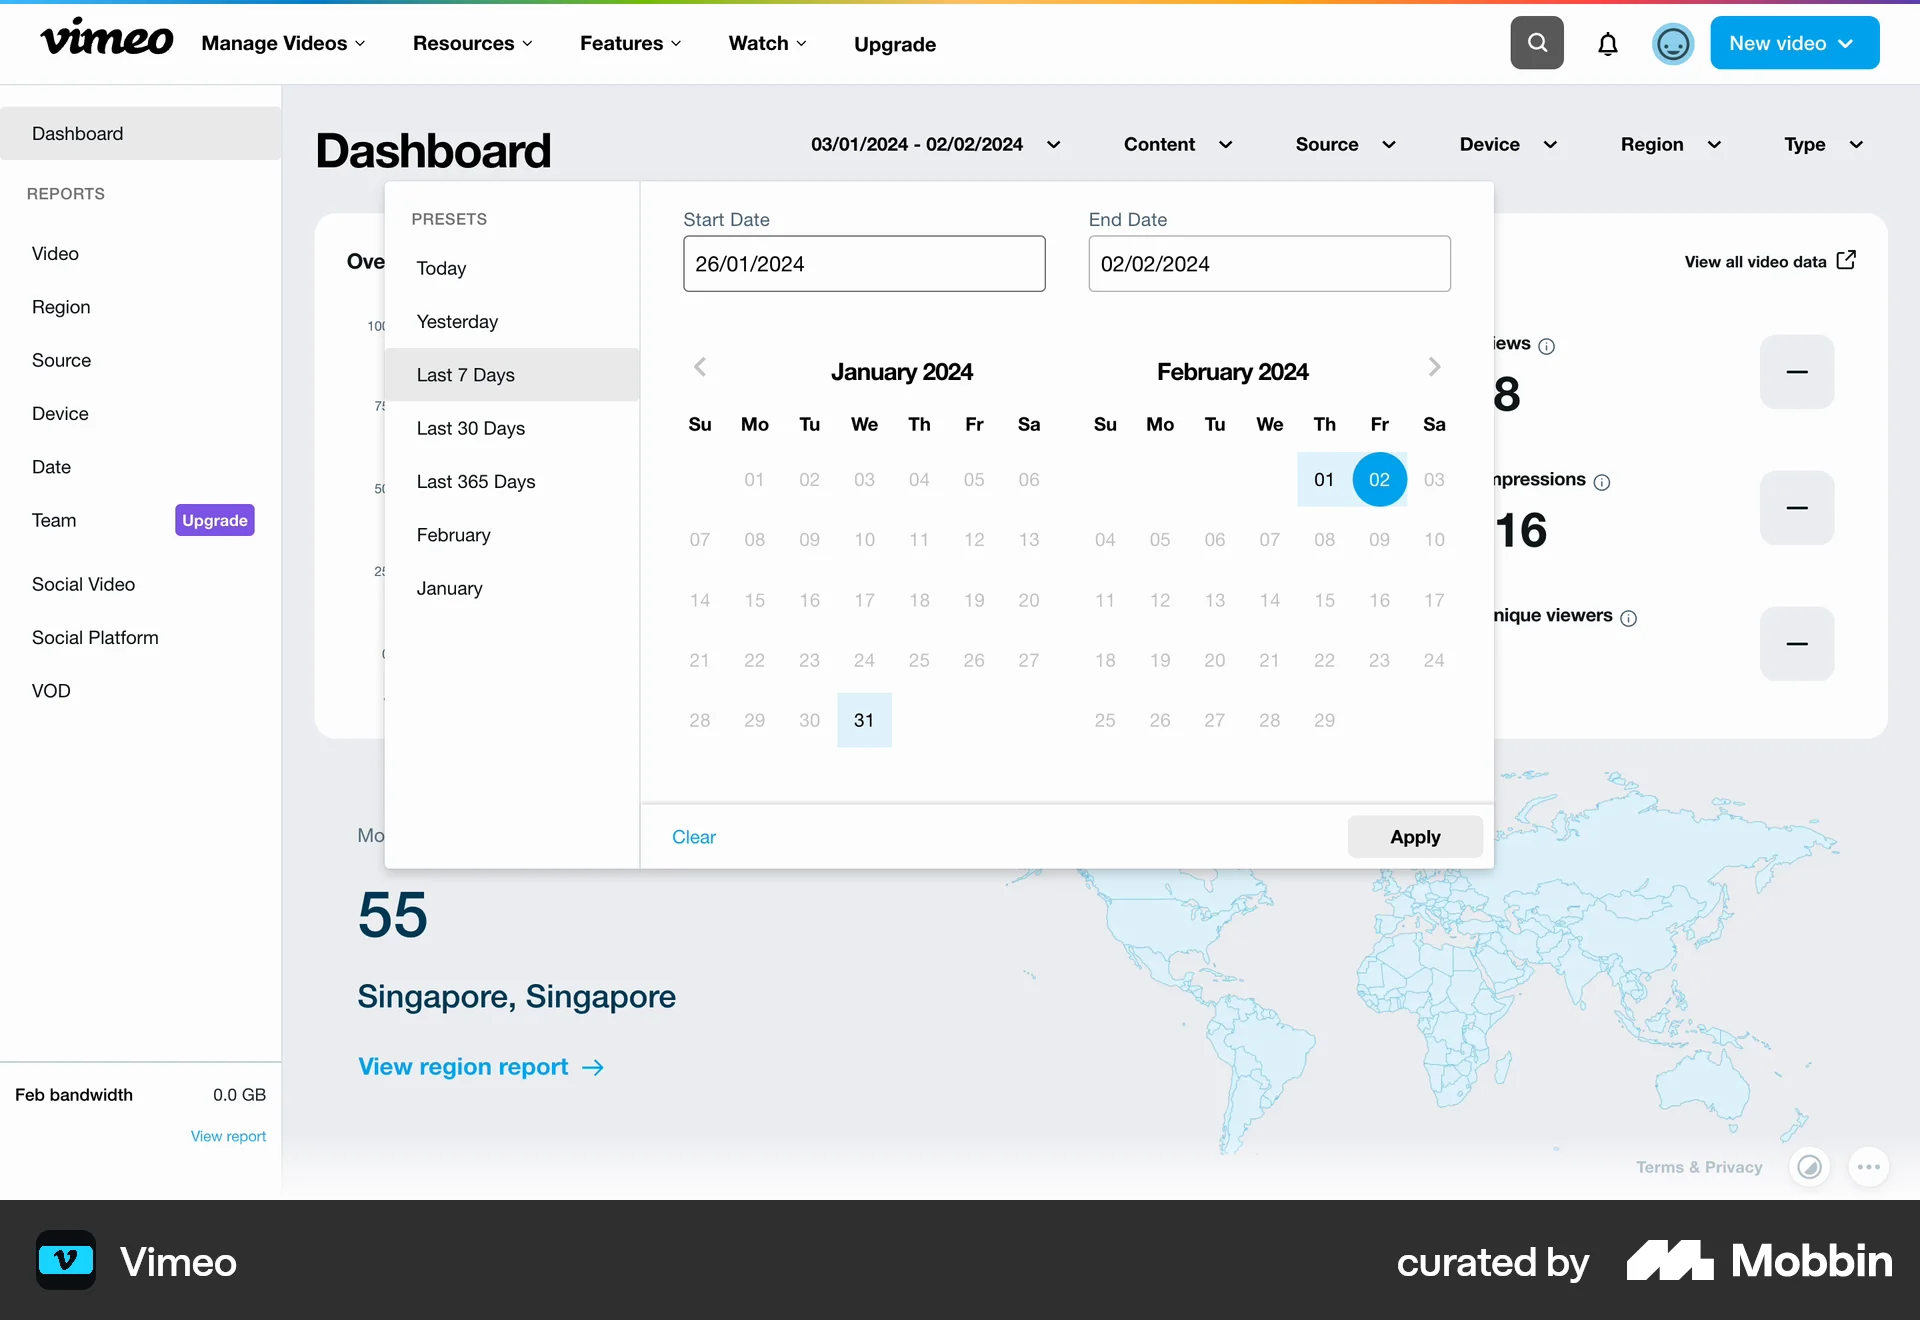Open the Content filter dropdown

click(1179, 144)
